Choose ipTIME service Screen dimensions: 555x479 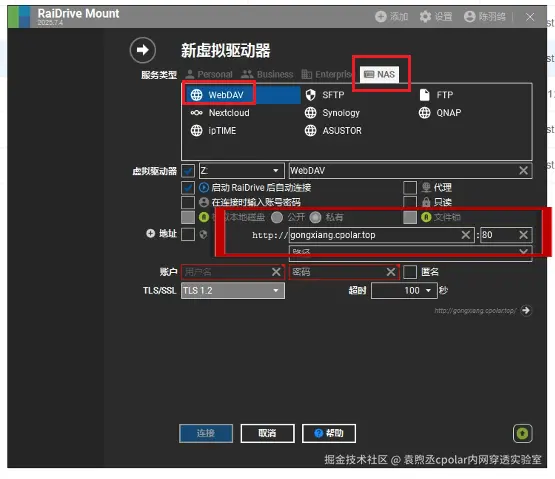point(213,131)
